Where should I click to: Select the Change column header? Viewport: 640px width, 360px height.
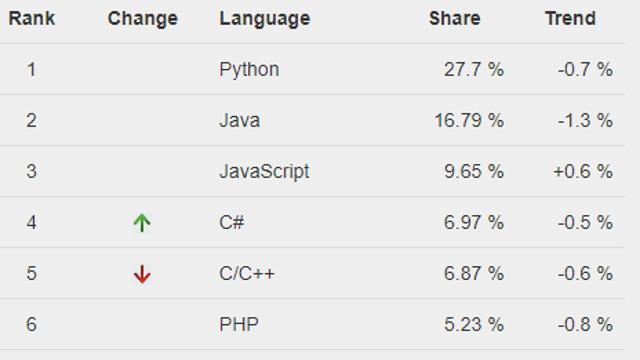[143, 19]
